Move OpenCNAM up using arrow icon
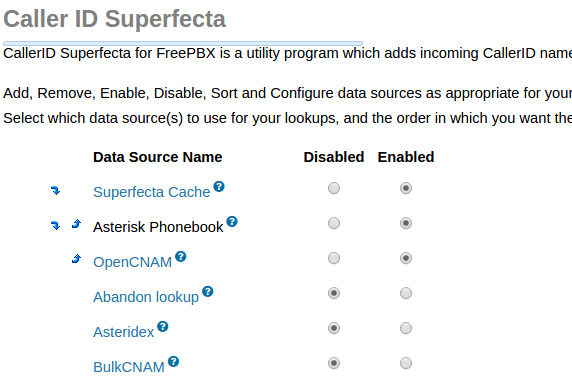The height and width of the screenshot is (388, 572). tap(76, 259)
